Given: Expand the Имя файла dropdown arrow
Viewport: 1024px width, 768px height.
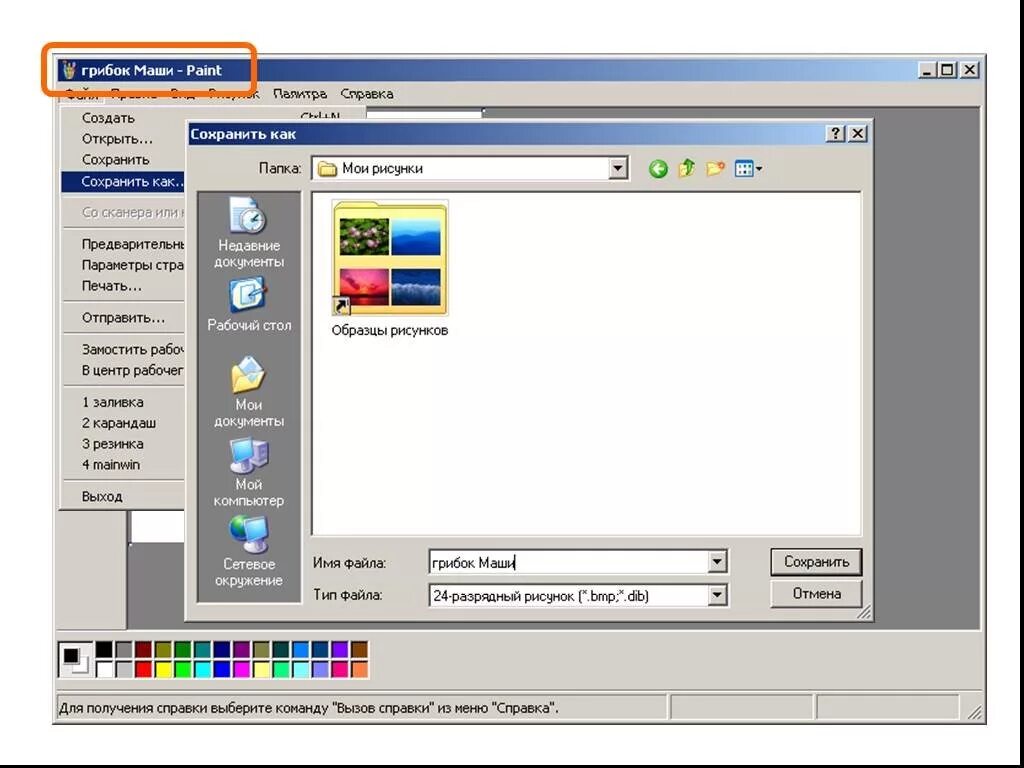Looking at the screenshot, I should click(x=716, y=562).
